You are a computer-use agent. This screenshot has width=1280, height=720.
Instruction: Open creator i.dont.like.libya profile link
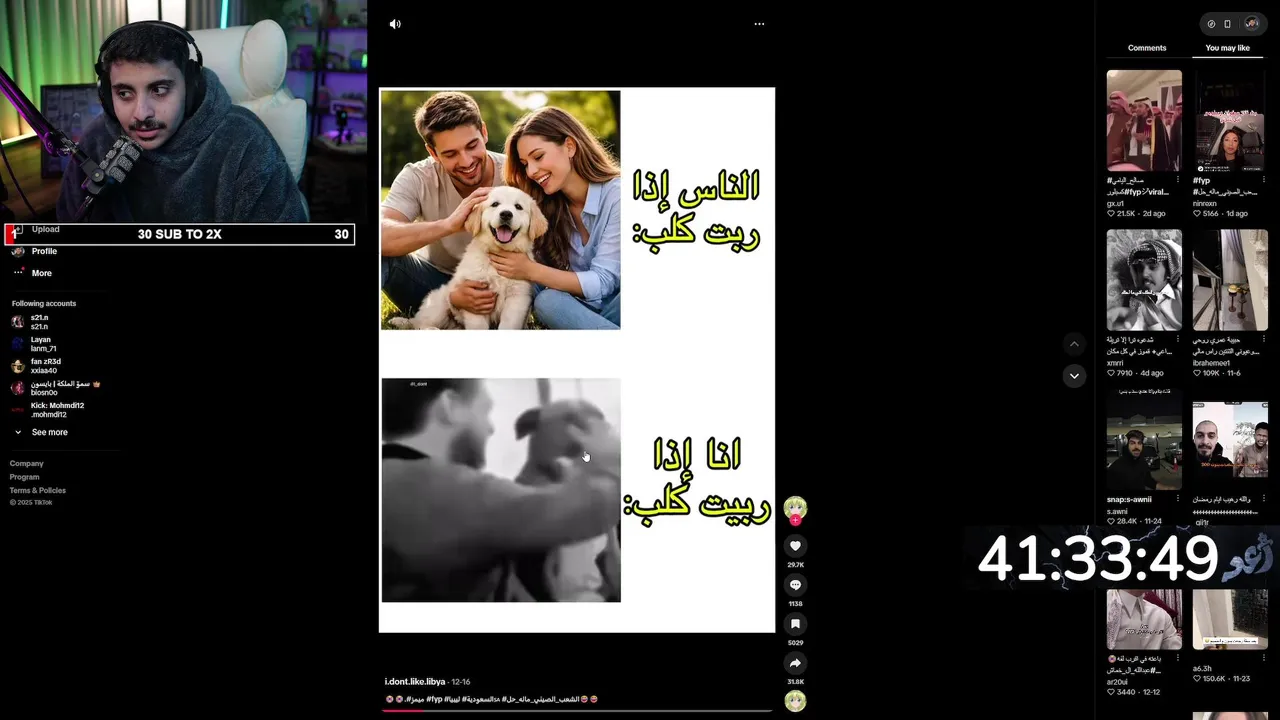[415, 682]
